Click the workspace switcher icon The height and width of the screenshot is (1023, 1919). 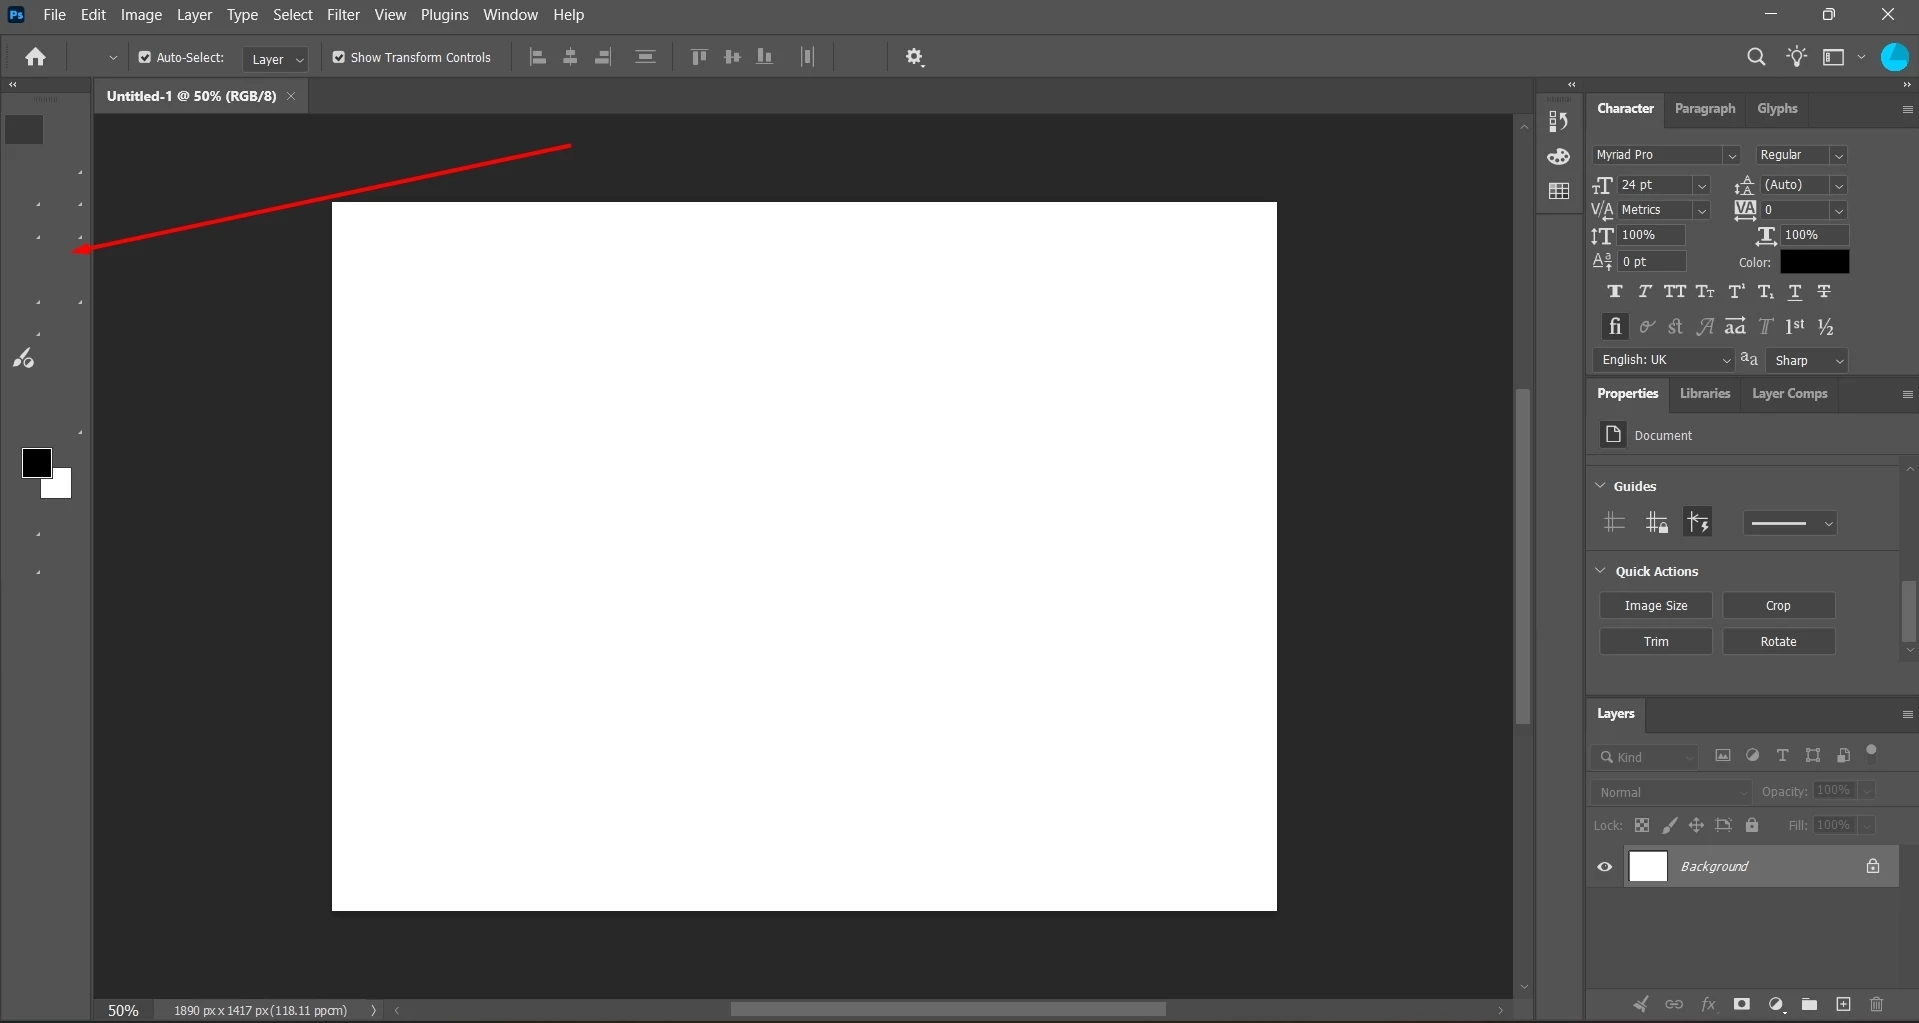point(1833,57)
